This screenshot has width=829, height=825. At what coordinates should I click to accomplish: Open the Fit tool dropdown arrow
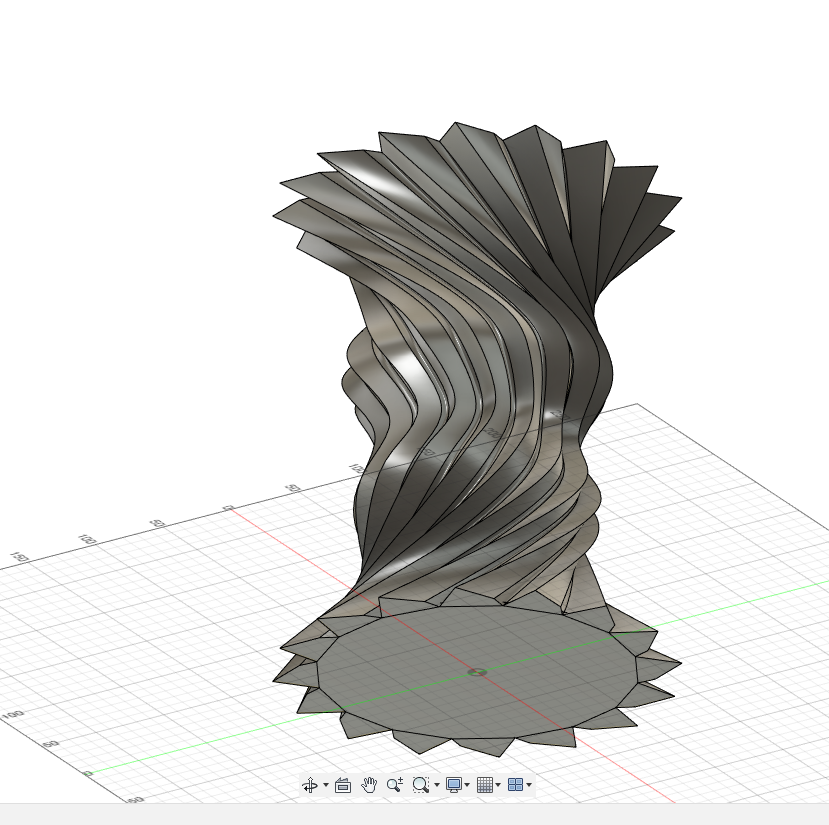click(x=436, y=786)
